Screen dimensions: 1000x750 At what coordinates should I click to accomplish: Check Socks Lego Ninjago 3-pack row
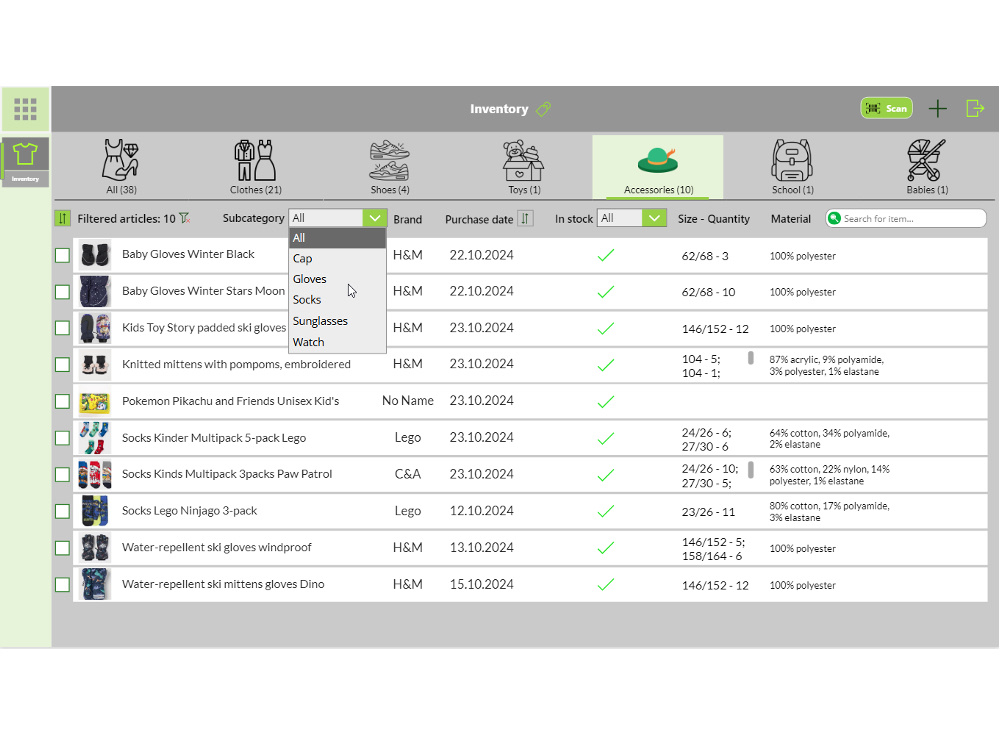coord(62,511)
